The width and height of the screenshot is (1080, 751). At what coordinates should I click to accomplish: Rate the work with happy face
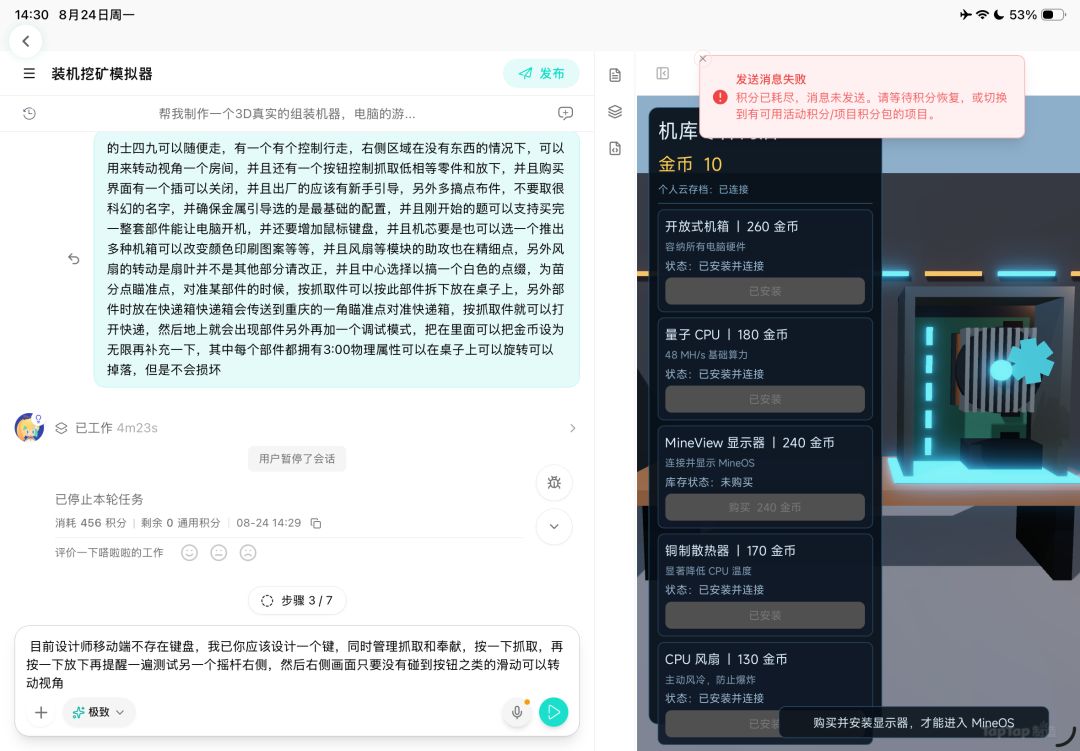(x=189, y=553)
